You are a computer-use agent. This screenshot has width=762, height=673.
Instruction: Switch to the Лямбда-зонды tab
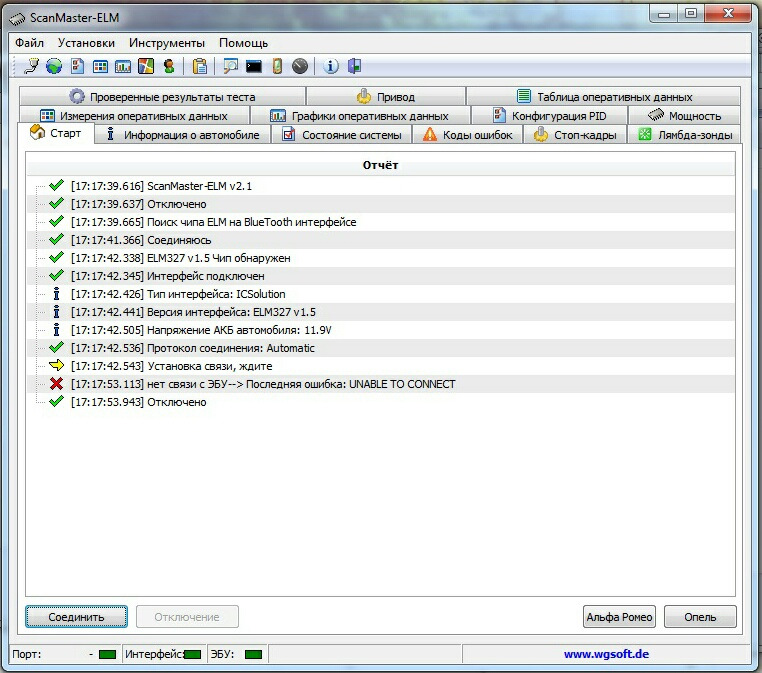(x=686, y=135)
